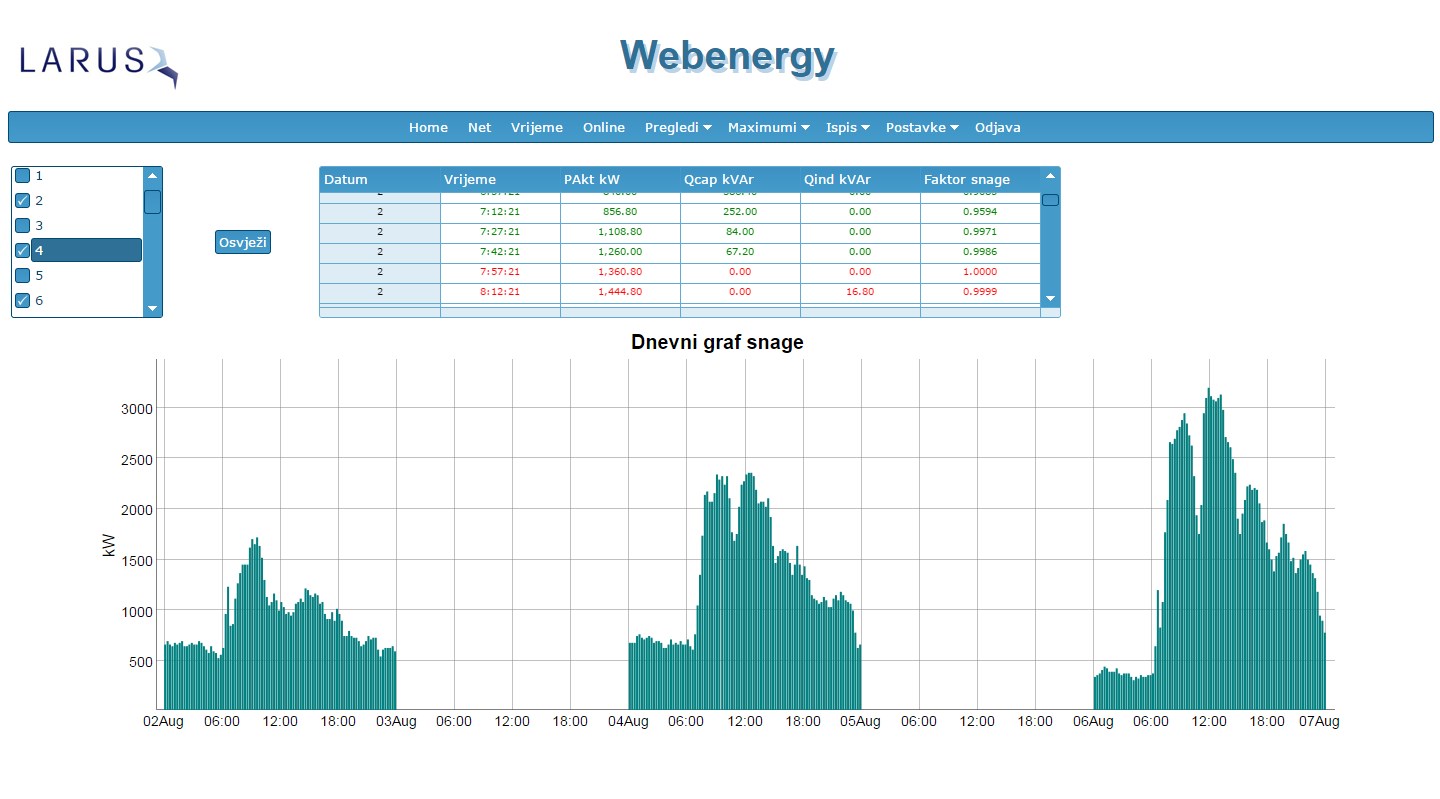Open the Postavke dropdown
Image resolution: width=1440 pixels, height=799 pixels.
tap(921, 128)
